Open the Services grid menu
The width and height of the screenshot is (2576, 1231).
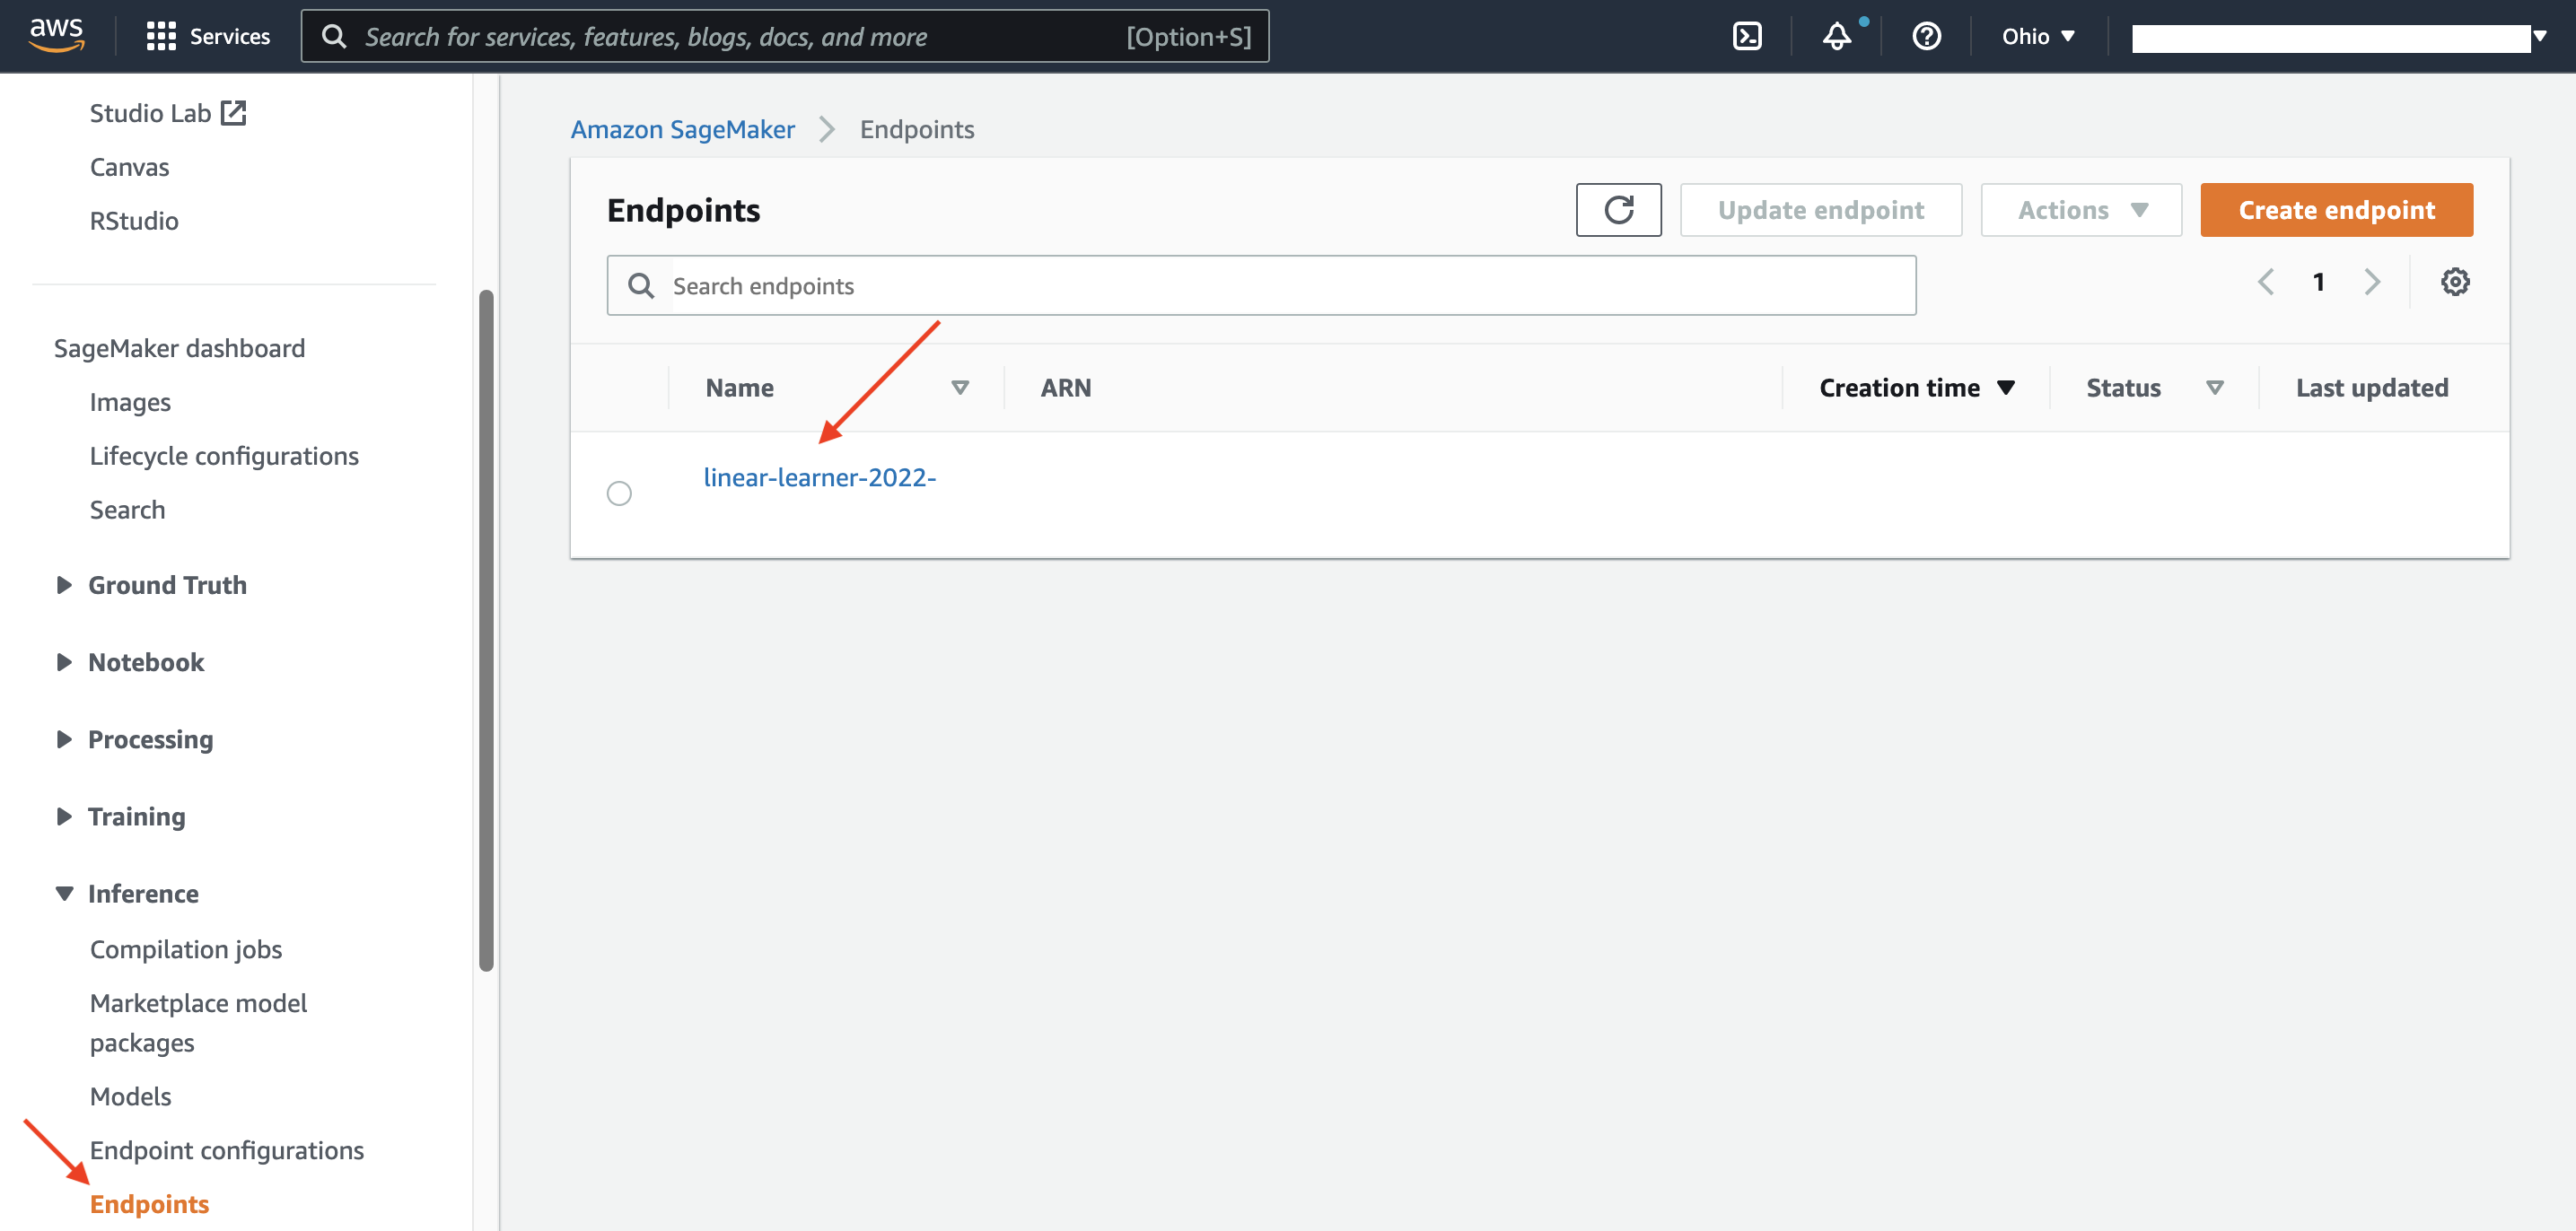[208, 36]
